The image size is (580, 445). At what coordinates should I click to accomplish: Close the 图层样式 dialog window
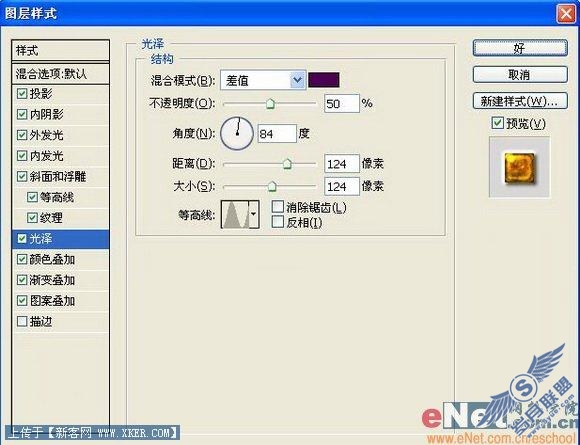point(566,13)
